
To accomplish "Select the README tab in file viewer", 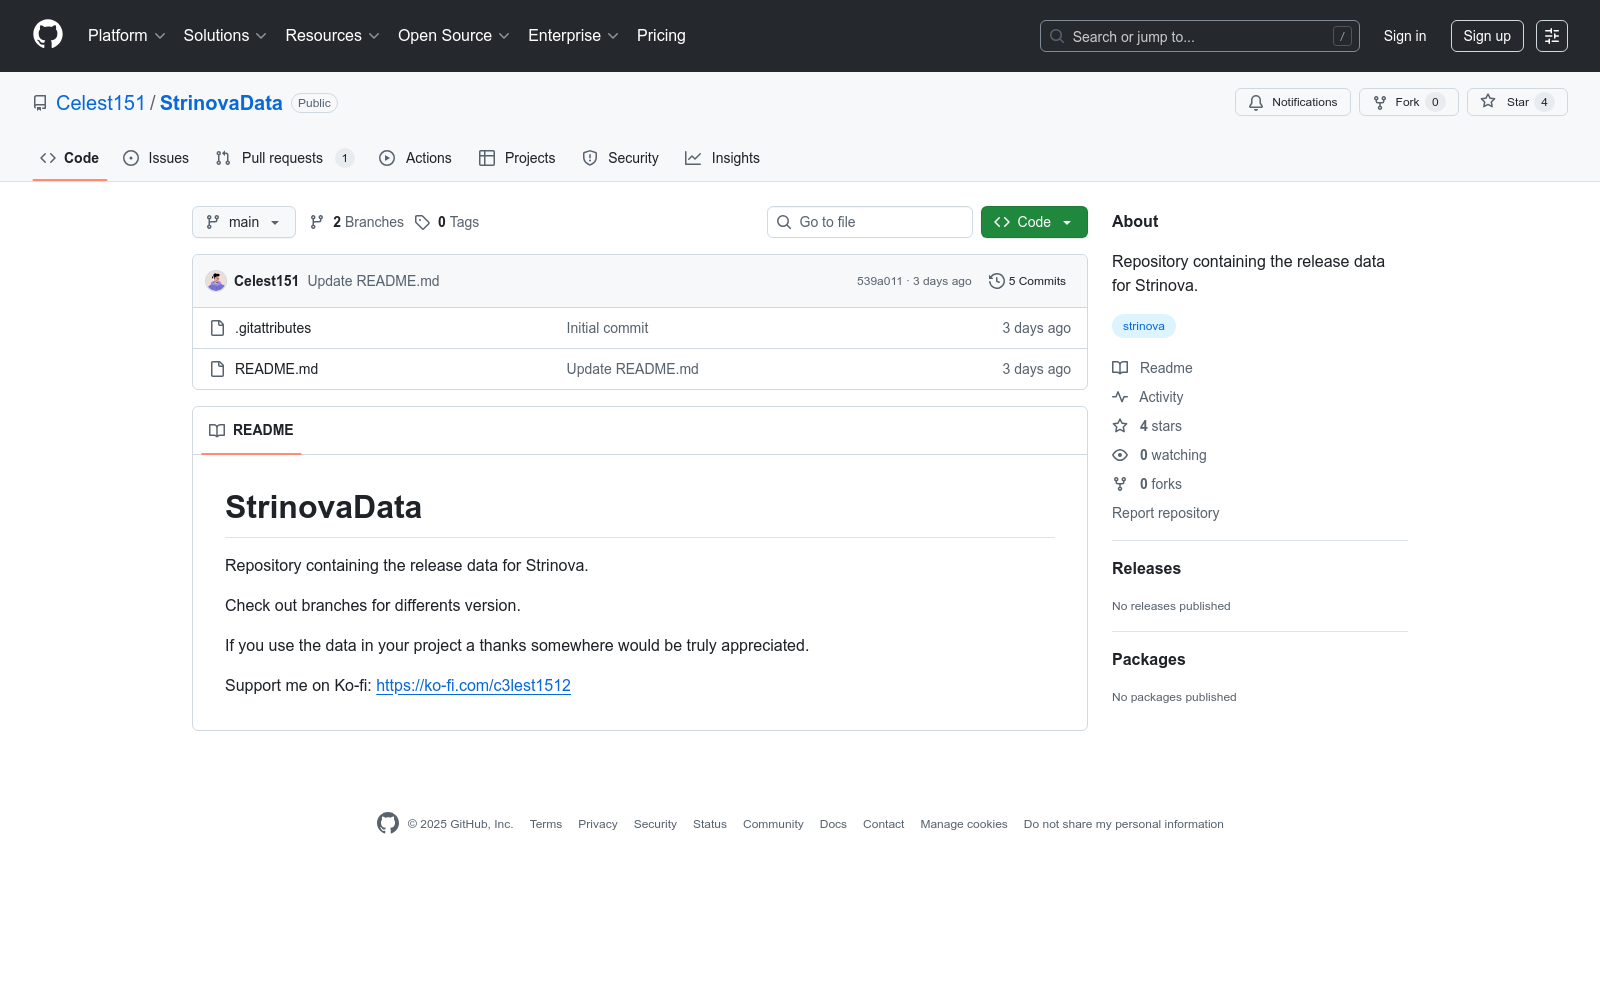I will pyautogui.click(x=251, y=430).
